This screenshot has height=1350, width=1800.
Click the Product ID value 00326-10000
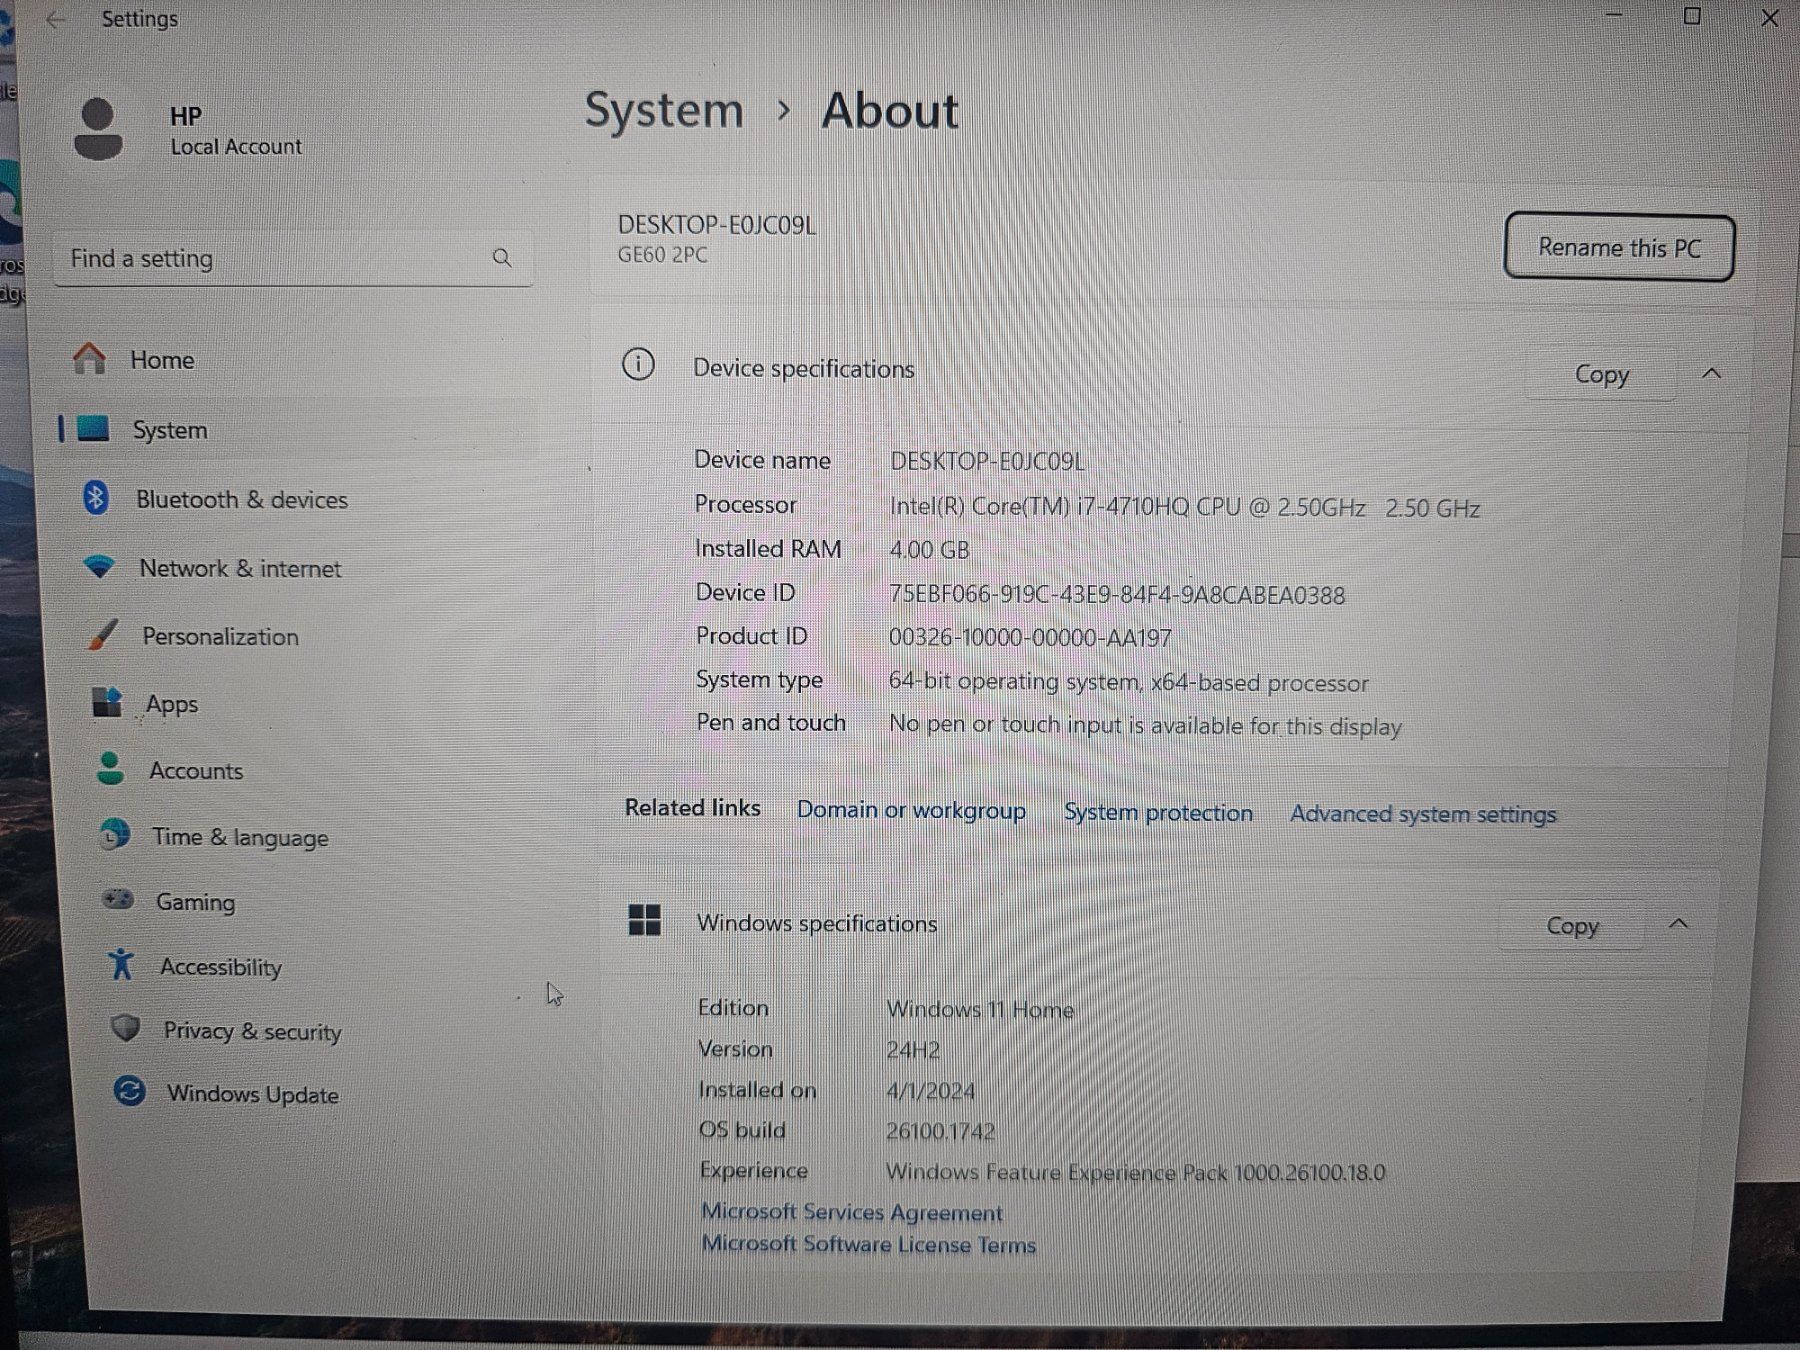coord(1030,638)
